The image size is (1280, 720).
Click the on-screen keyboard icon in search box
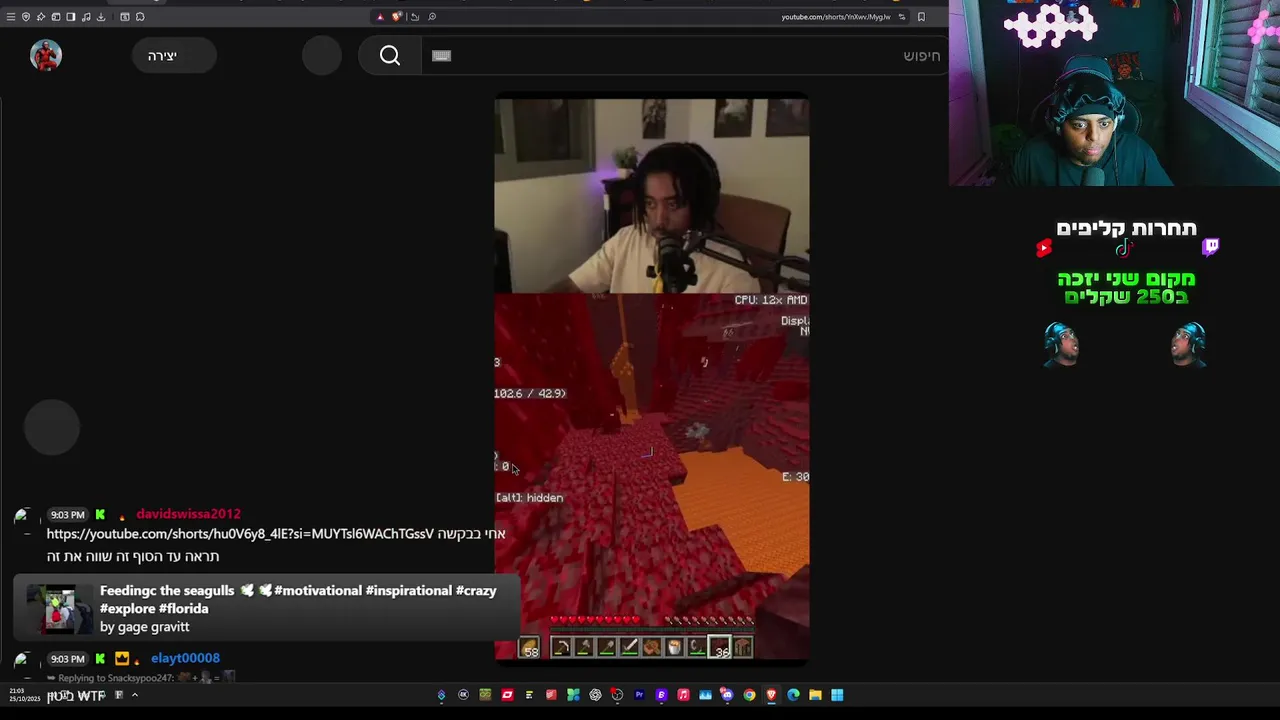tap(441, 56)
